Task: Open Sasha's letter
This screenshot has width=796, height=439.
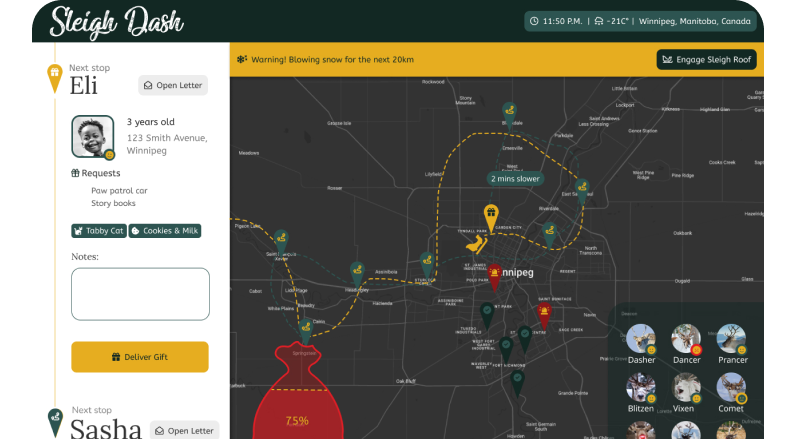Action: click(185, 430)
